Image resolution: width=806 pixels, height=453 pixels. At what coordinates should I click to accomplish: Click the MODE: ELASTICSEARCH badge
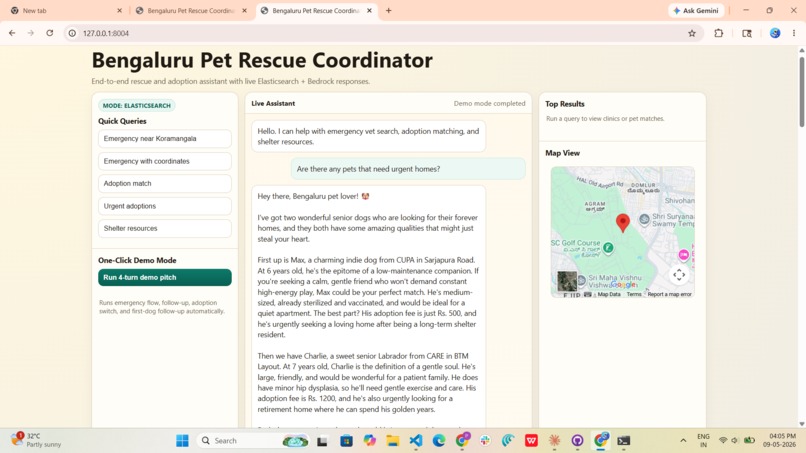(137, 105)
